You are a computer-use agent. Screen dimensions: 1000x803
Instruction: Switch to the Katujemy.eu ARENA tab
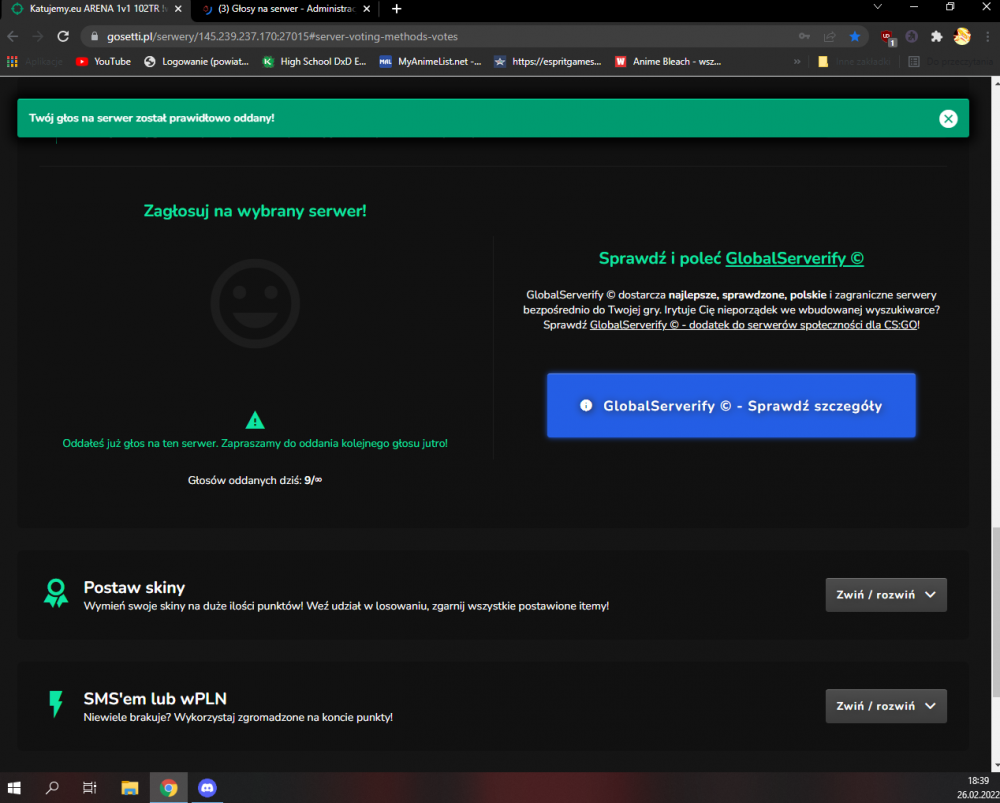tap(96, 9)
